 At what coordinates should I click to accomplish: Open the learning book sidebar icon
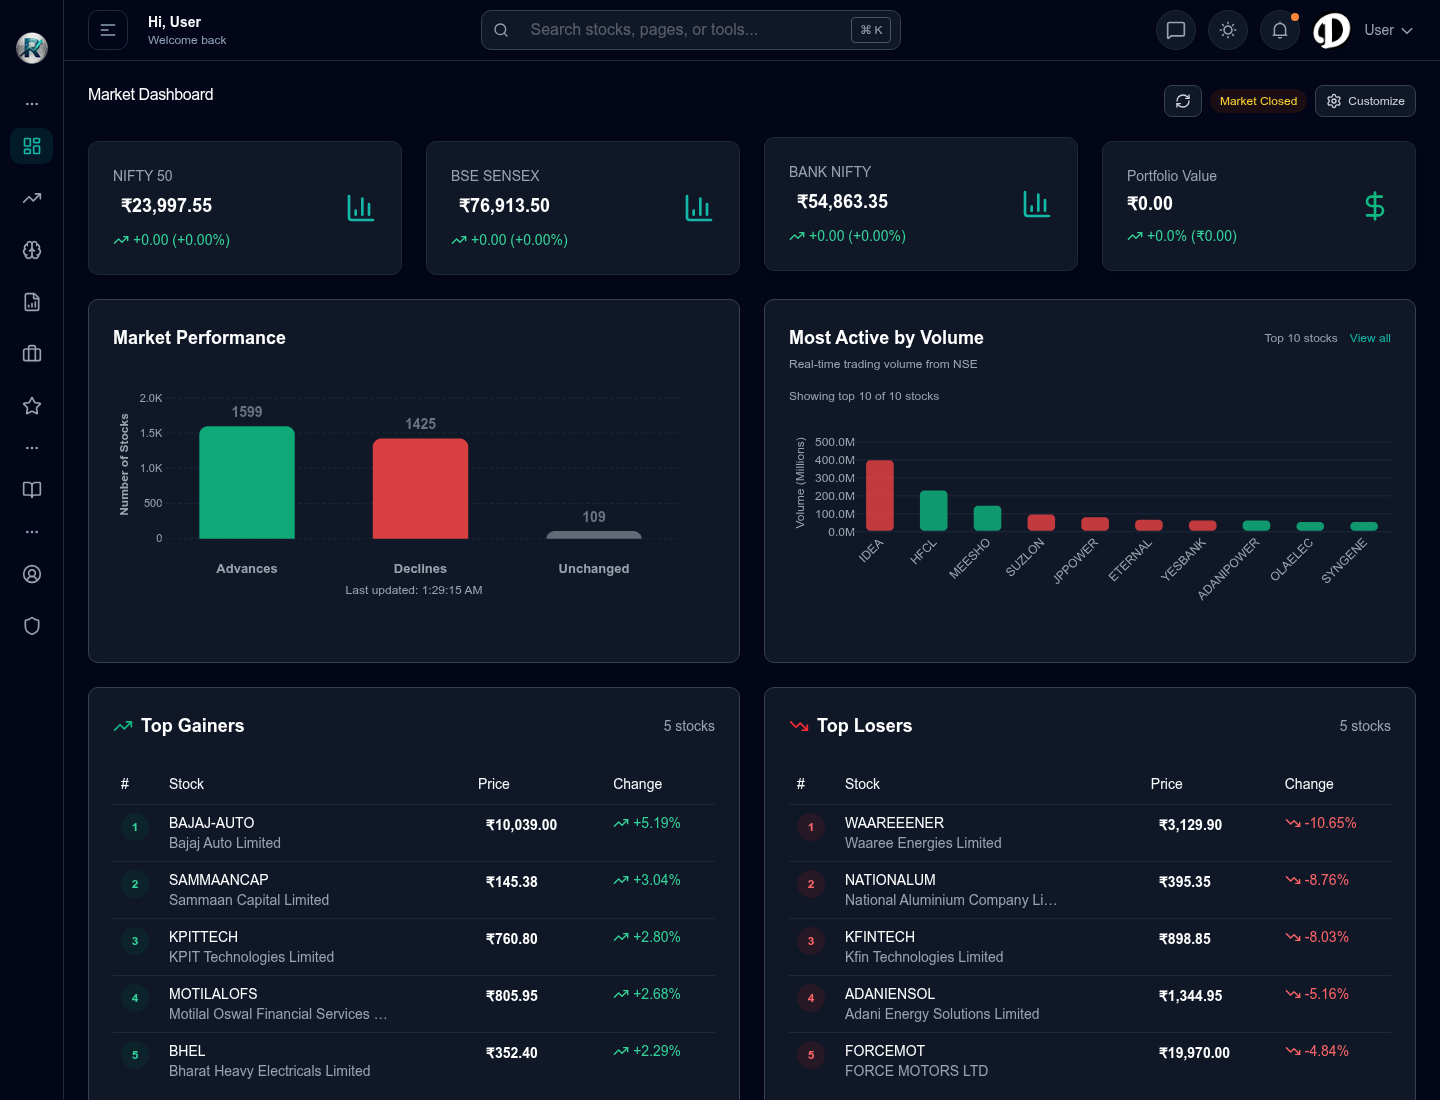point(32,490)
